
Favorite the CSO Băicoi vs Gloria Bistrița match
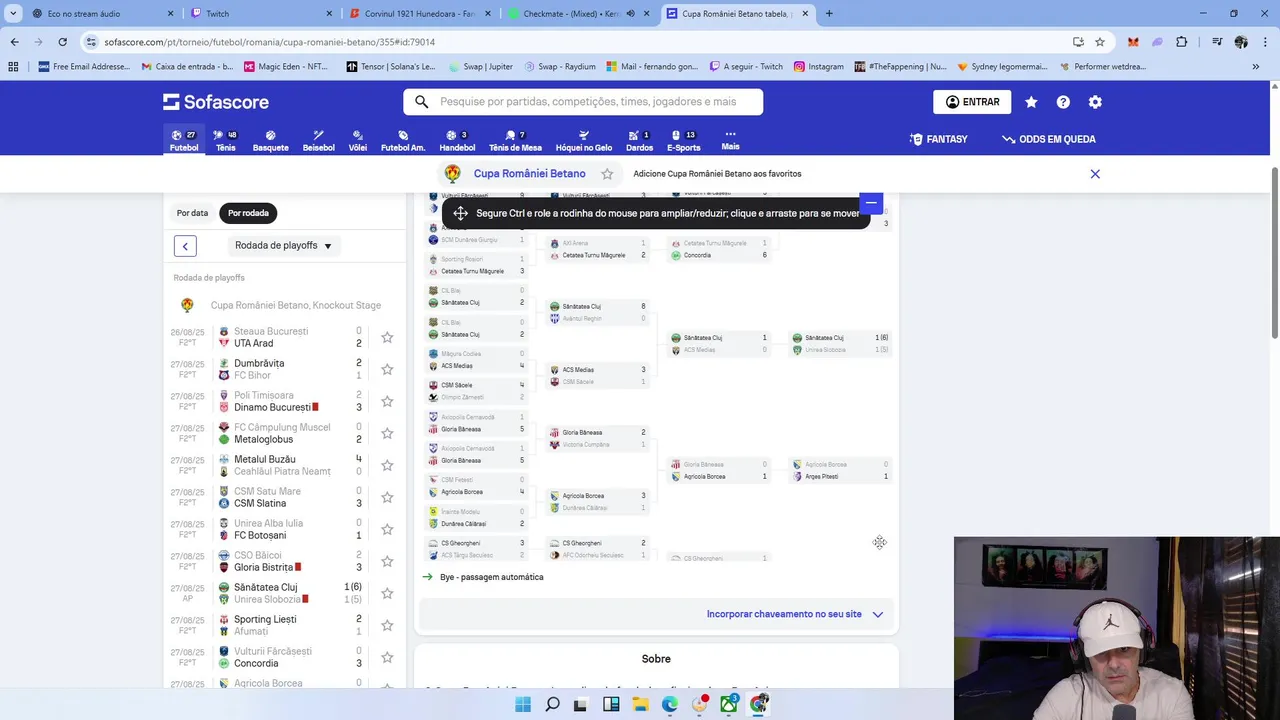(x=387, y=561)
